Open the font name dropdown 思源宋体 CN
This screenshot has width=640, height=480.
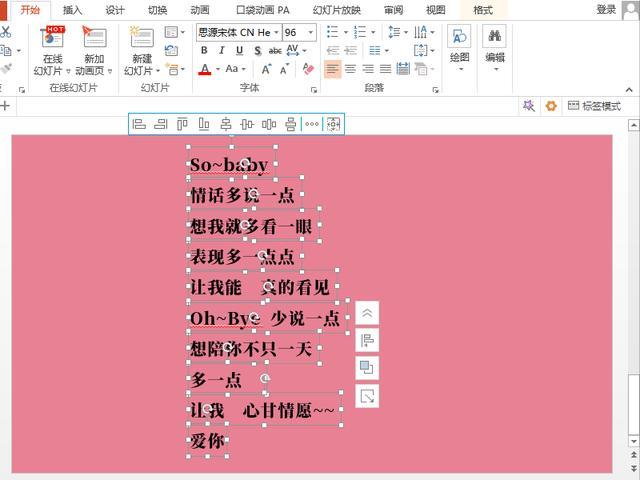(237, 32)
